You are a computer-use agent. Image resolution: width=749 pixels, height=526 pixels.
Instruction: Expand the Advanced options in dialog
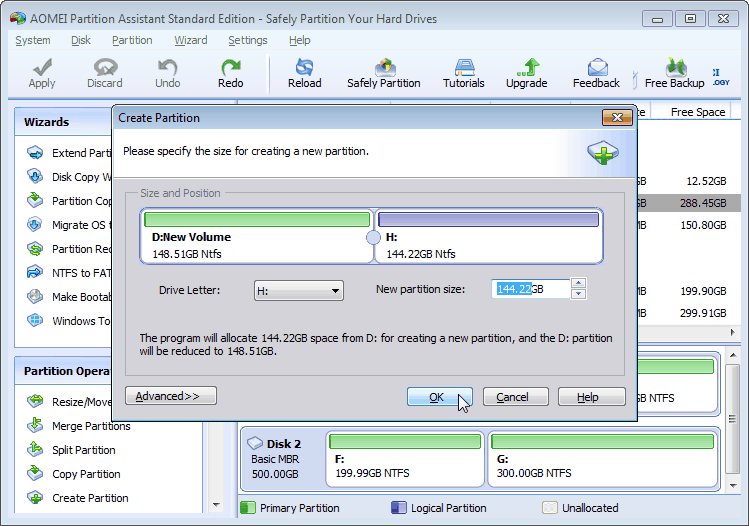[171, 396]
